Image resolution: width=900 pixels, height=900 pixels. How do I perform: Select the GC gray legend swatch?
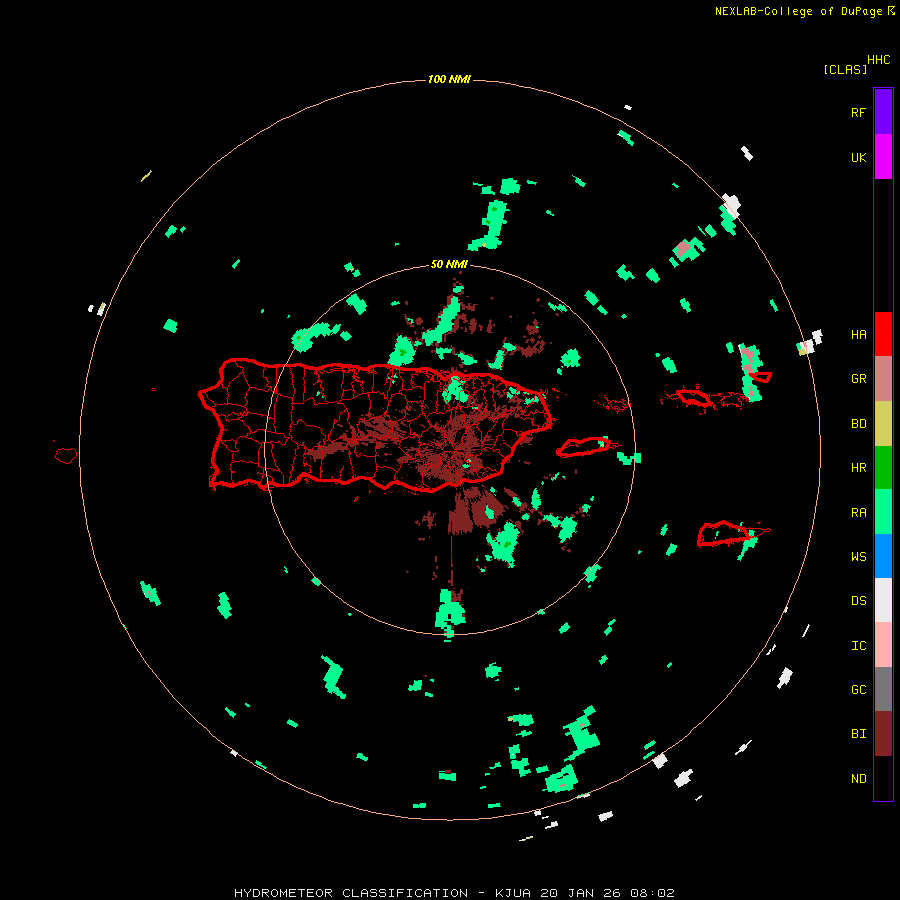click(883, 689)
